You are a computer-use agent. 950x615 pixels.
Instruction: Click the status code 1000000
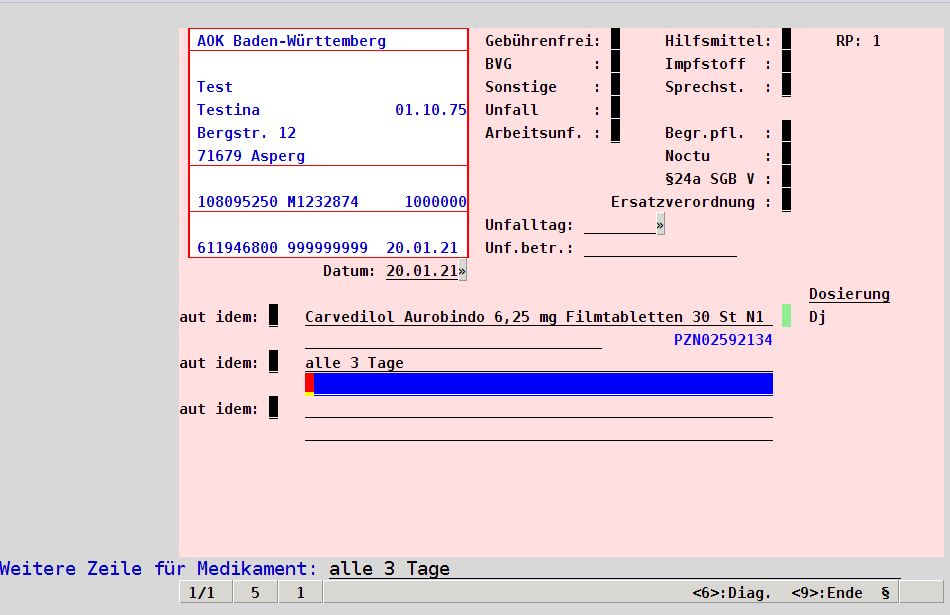click(x=436, y=202)
